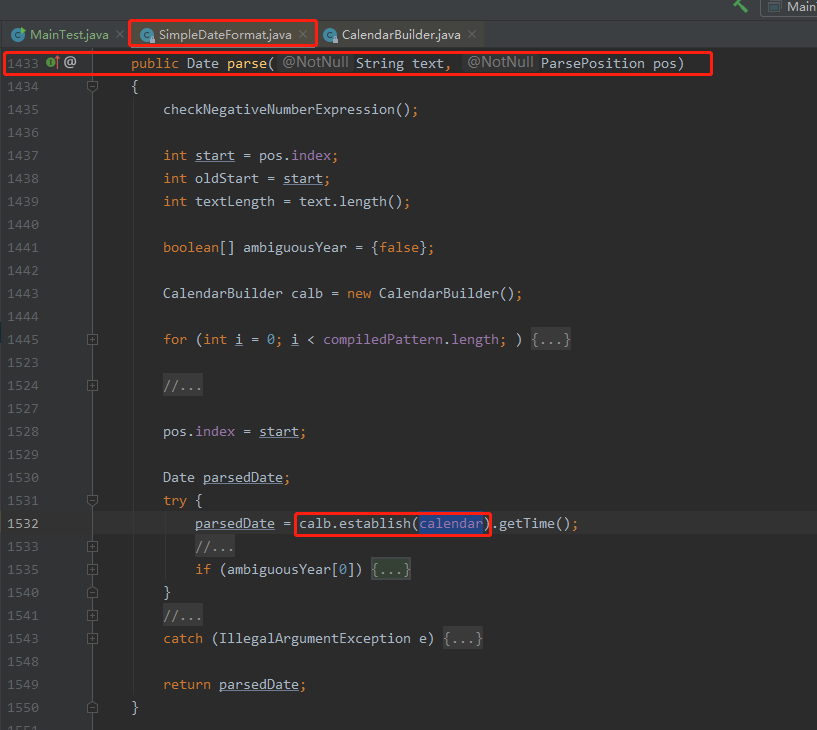Click the compiledPattern field reference
The height and width of the screenshot is (730, 817).
point(383,340)
